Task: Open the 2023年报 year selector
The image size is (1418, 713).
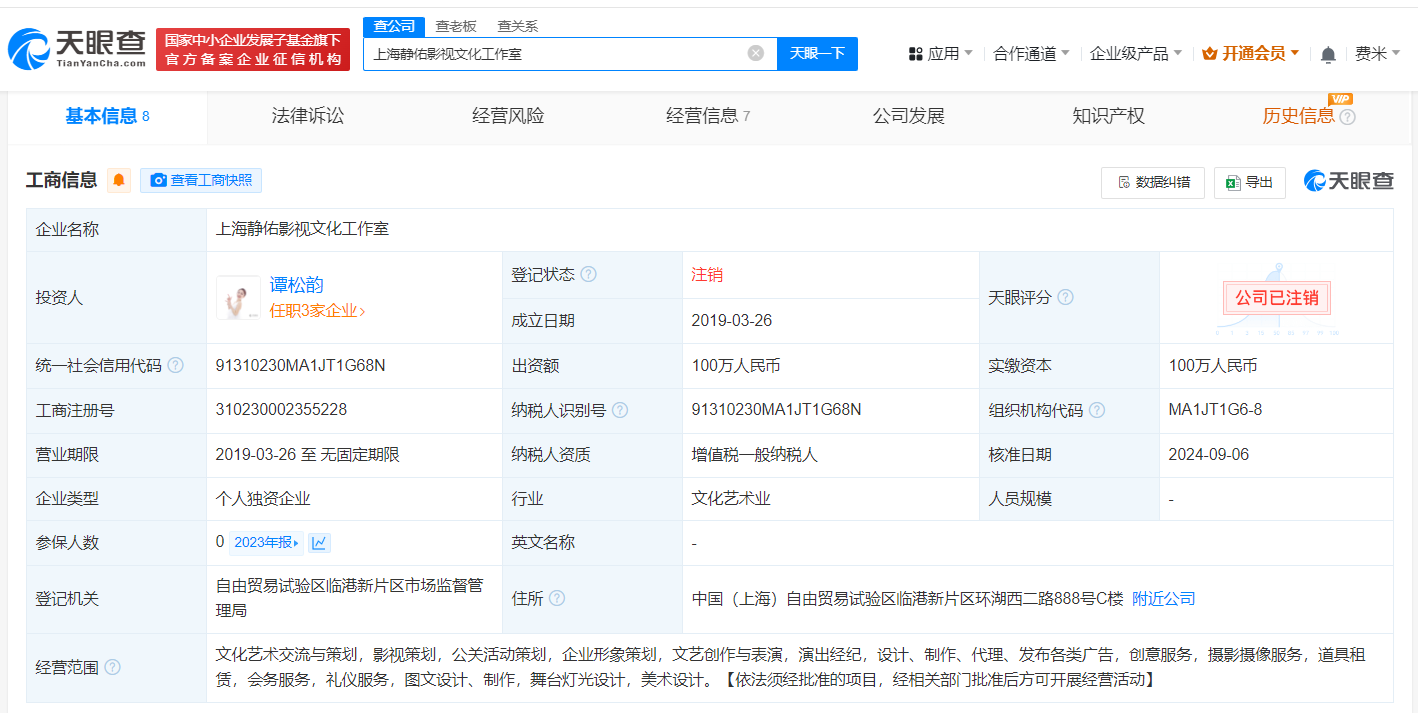Action: pos(266,543)
